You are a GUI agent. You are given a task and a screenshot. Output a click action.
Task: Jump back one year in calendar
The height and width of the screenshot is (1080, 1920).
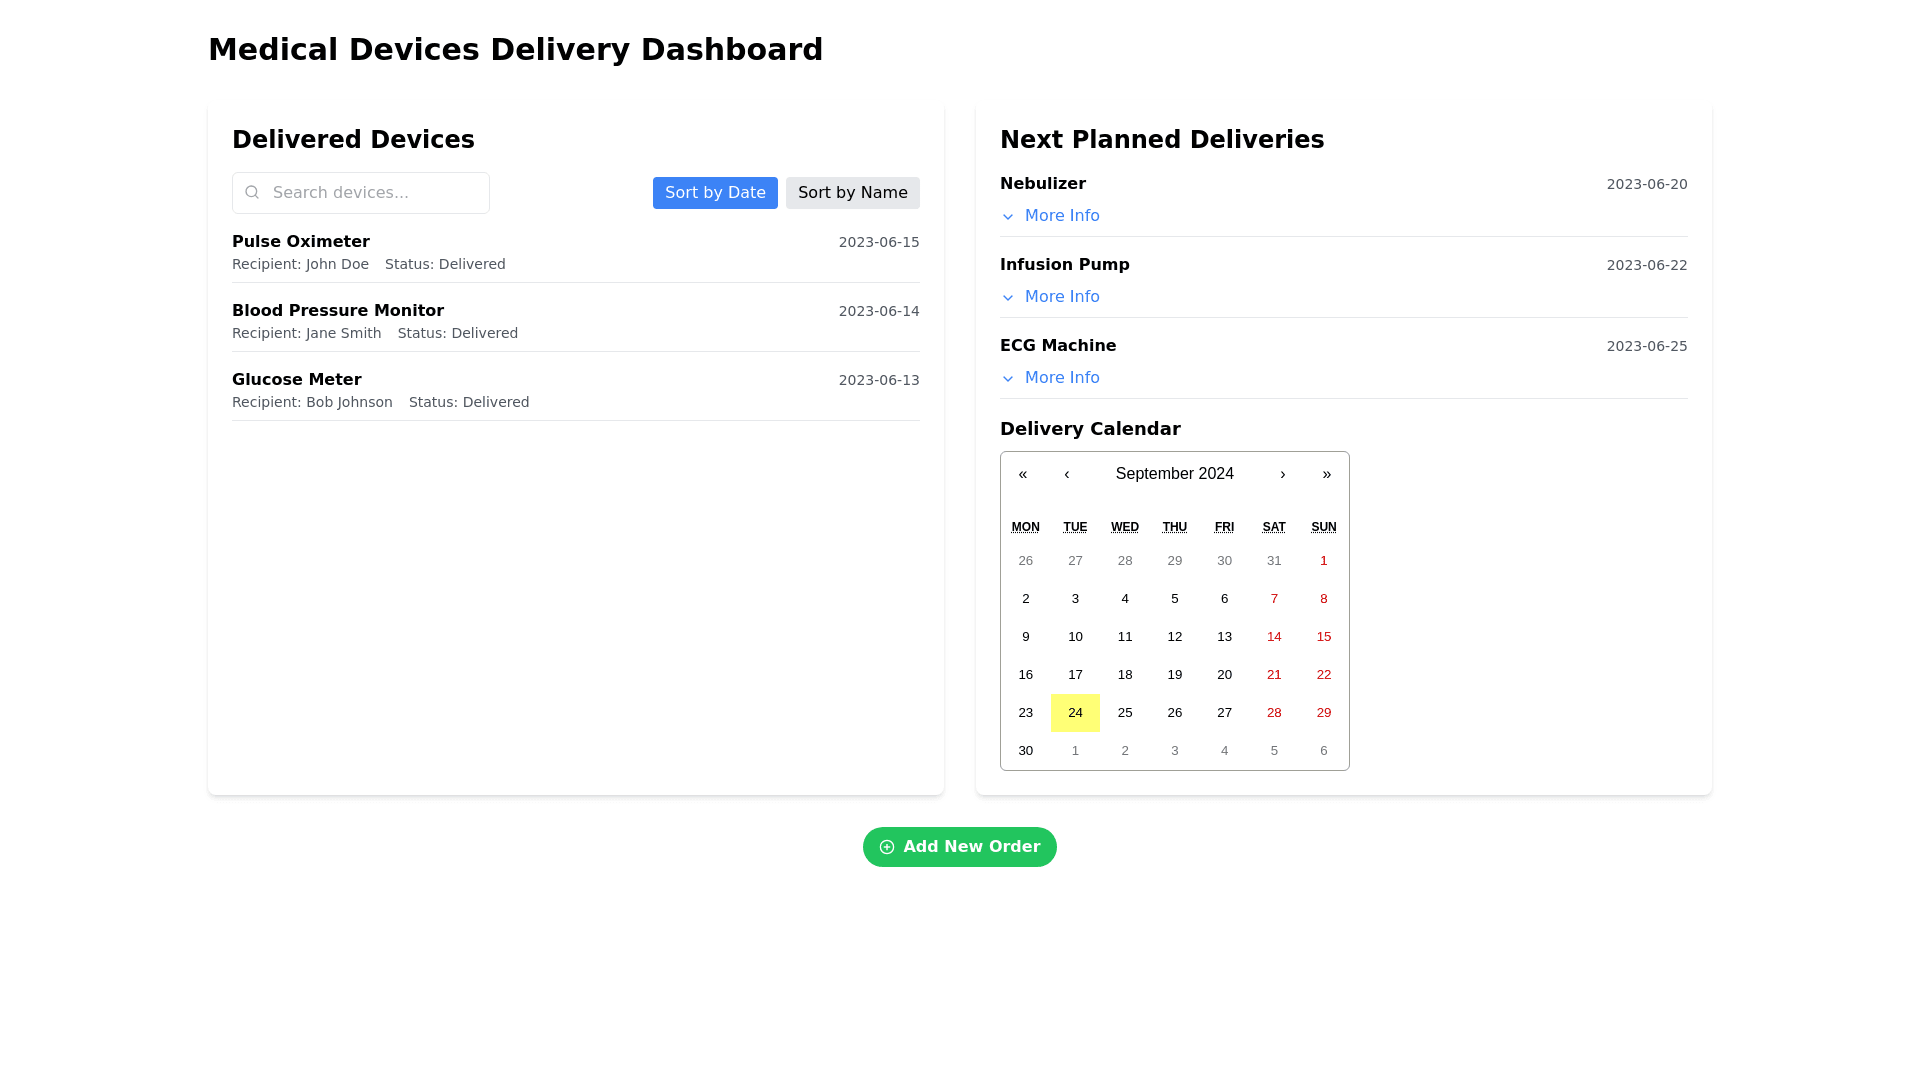(1023, 474)
